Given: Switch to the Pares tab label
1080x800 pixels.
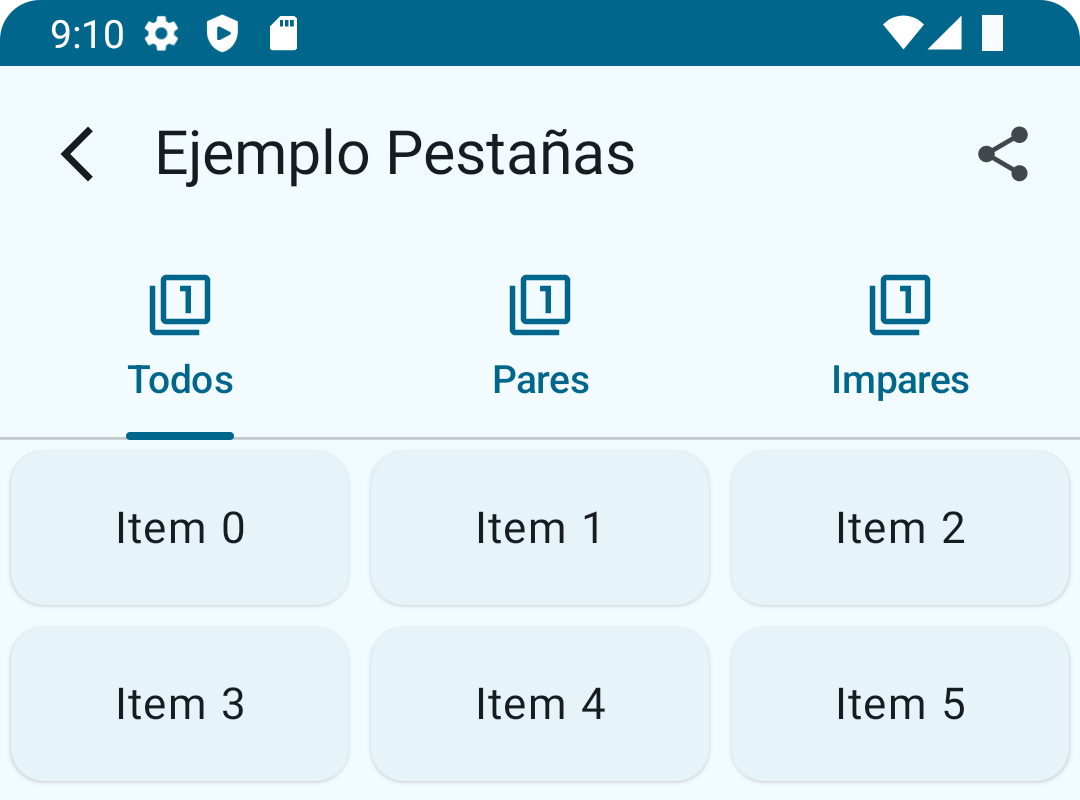Looking at the screenshot, I should coord(540,380).
